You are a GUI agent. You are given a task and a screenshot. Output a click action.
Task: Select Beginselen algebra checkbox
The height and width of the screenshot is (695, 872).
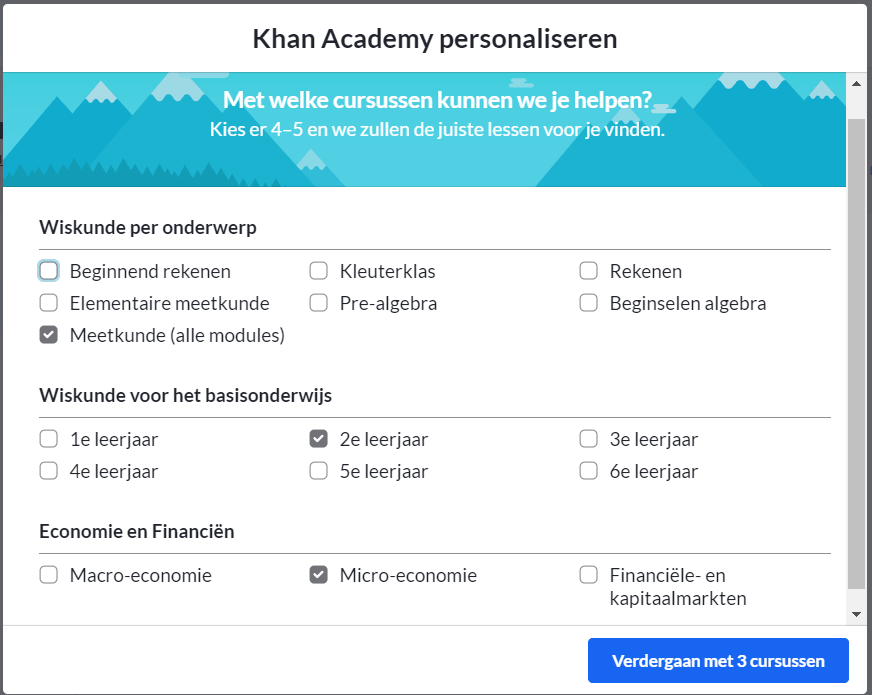coord(588,303)
